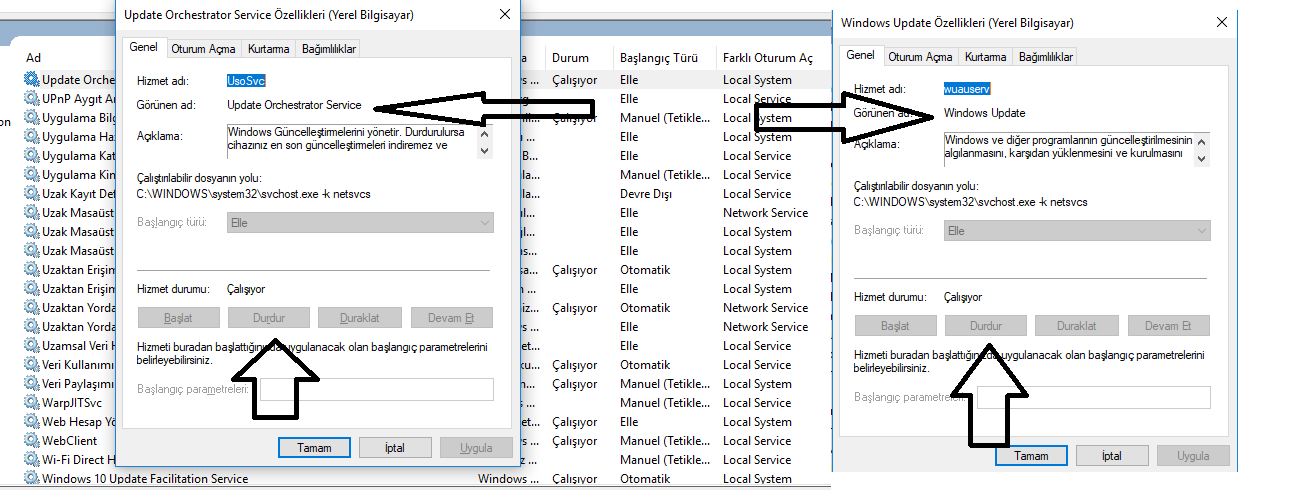Confirm with Tamam in Update Orchestrator dialog
Screen dimensions: 1312x490
[314, 448]
